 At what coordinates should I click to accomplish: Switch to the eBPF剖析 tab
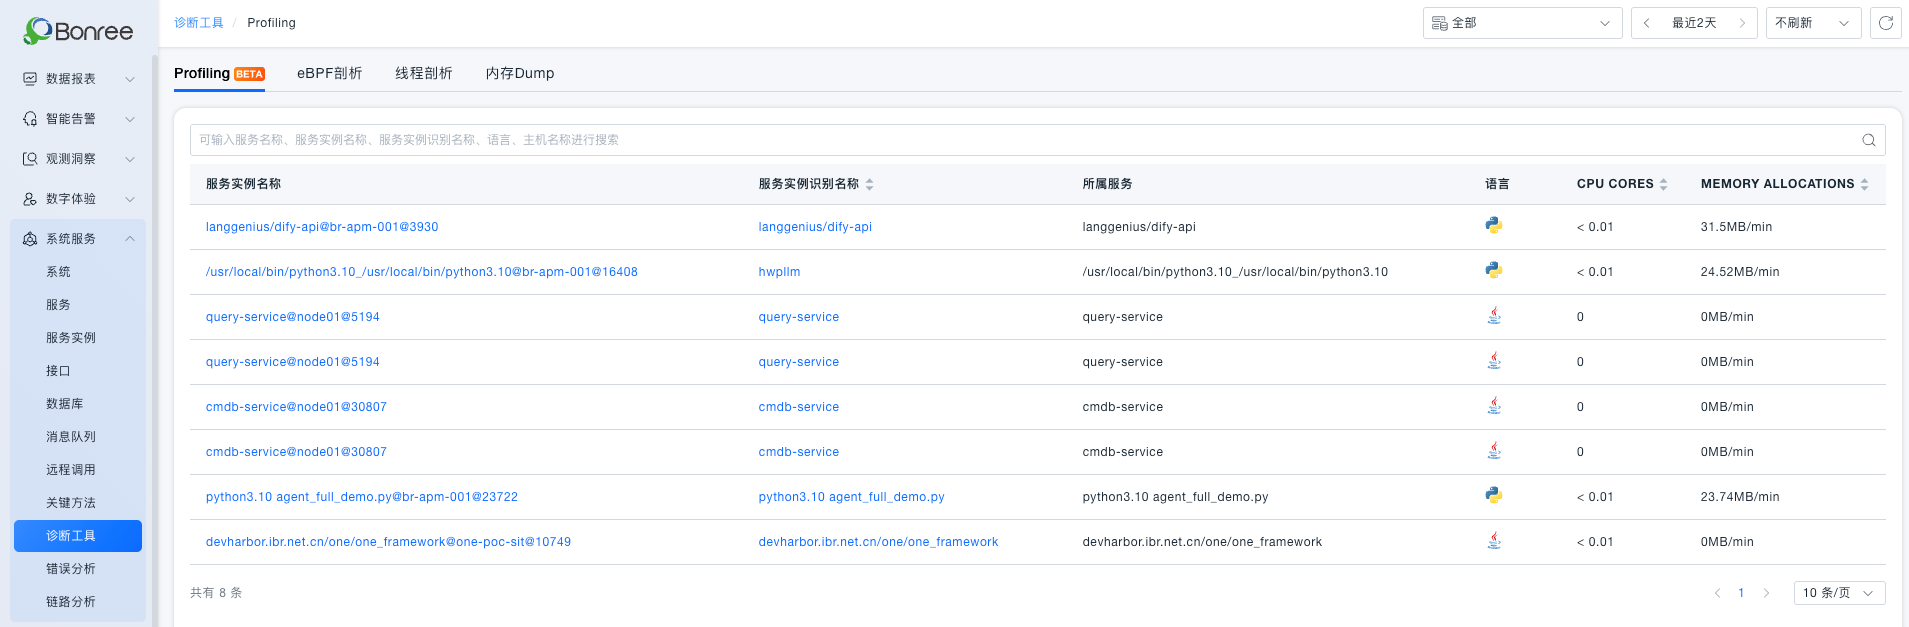coord(329,74)
